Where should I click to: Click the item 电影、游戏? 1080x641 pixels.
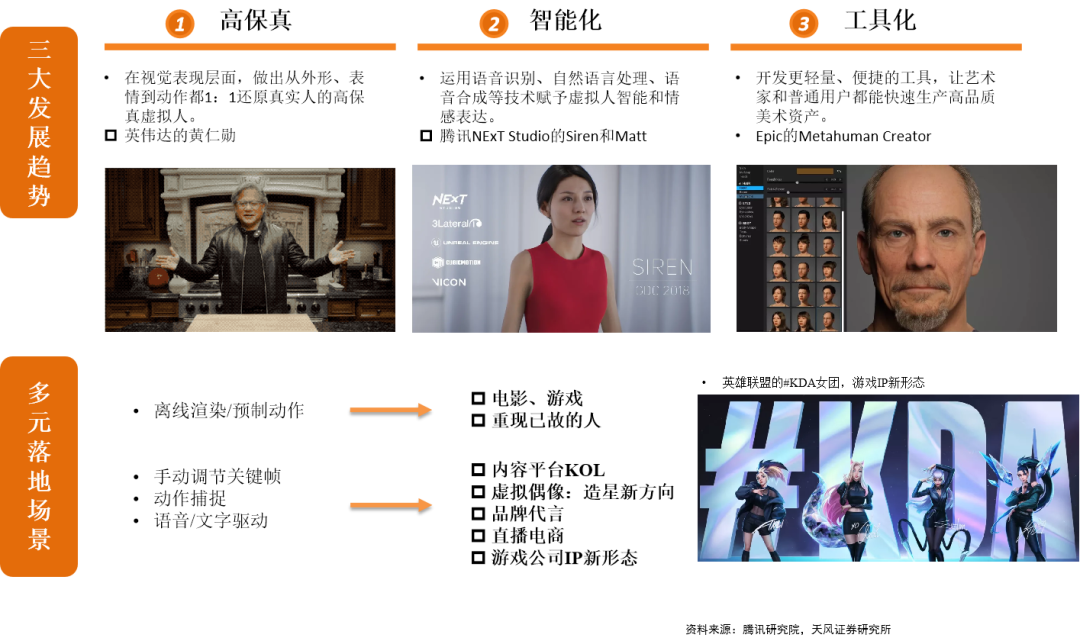tap(537, 398)
